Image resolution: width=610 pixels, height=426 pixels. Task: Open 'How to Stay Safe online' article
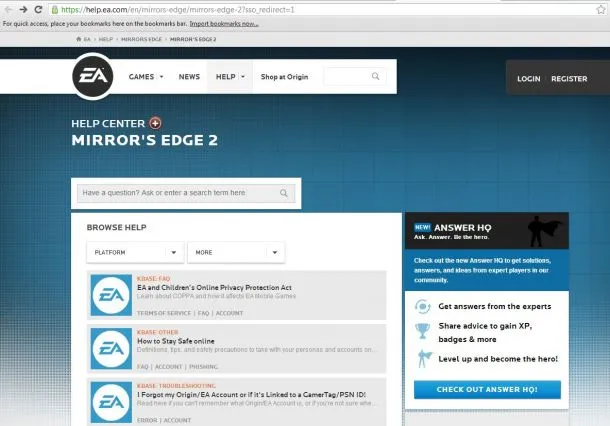(x=175, y=341)
